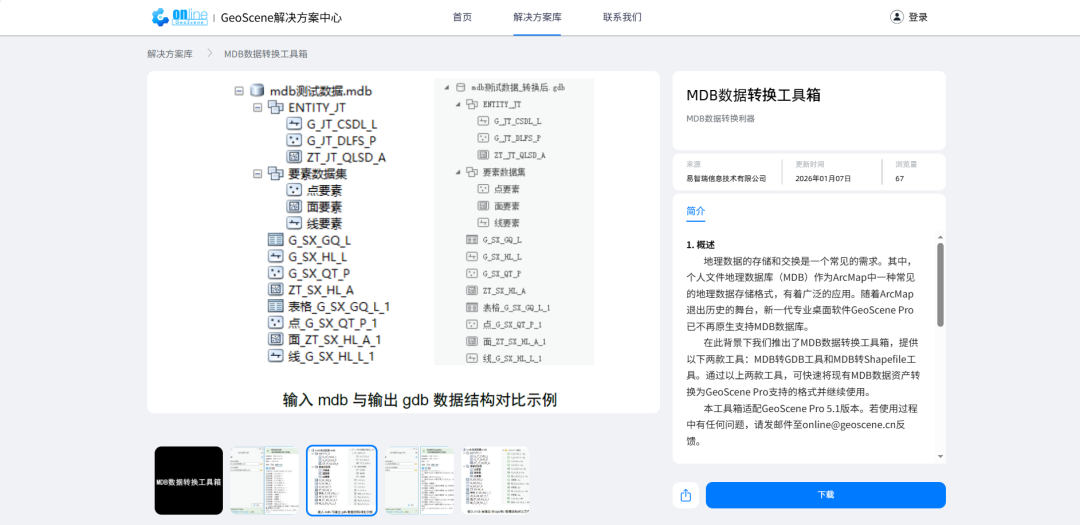The height and width of the screenshot is (525, 1080).
Task: Open the last thumbnail showing Shapefile comparison
Action: coord(495,480)
